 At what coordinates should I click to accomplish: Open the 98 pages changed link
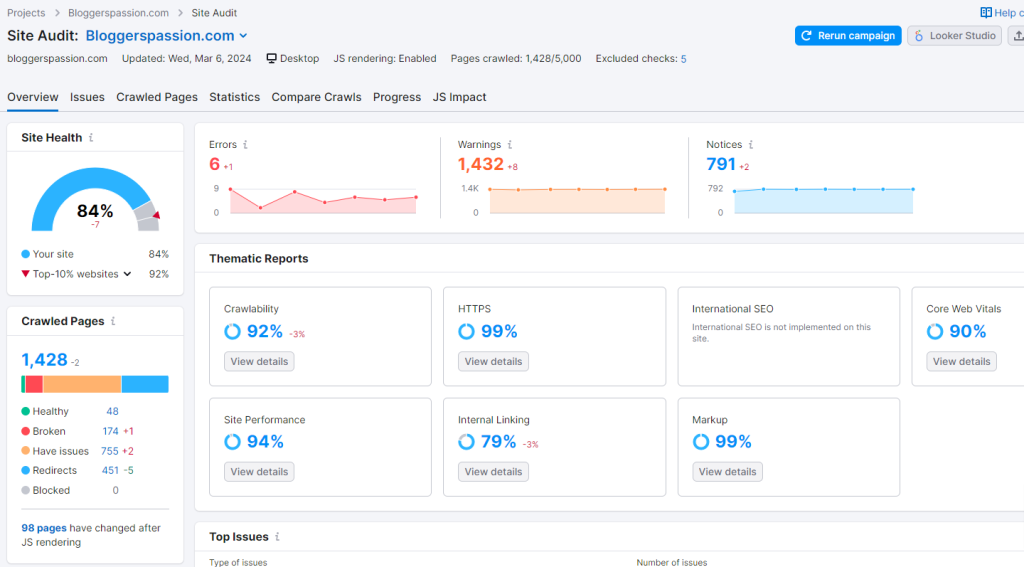(44, 528)
